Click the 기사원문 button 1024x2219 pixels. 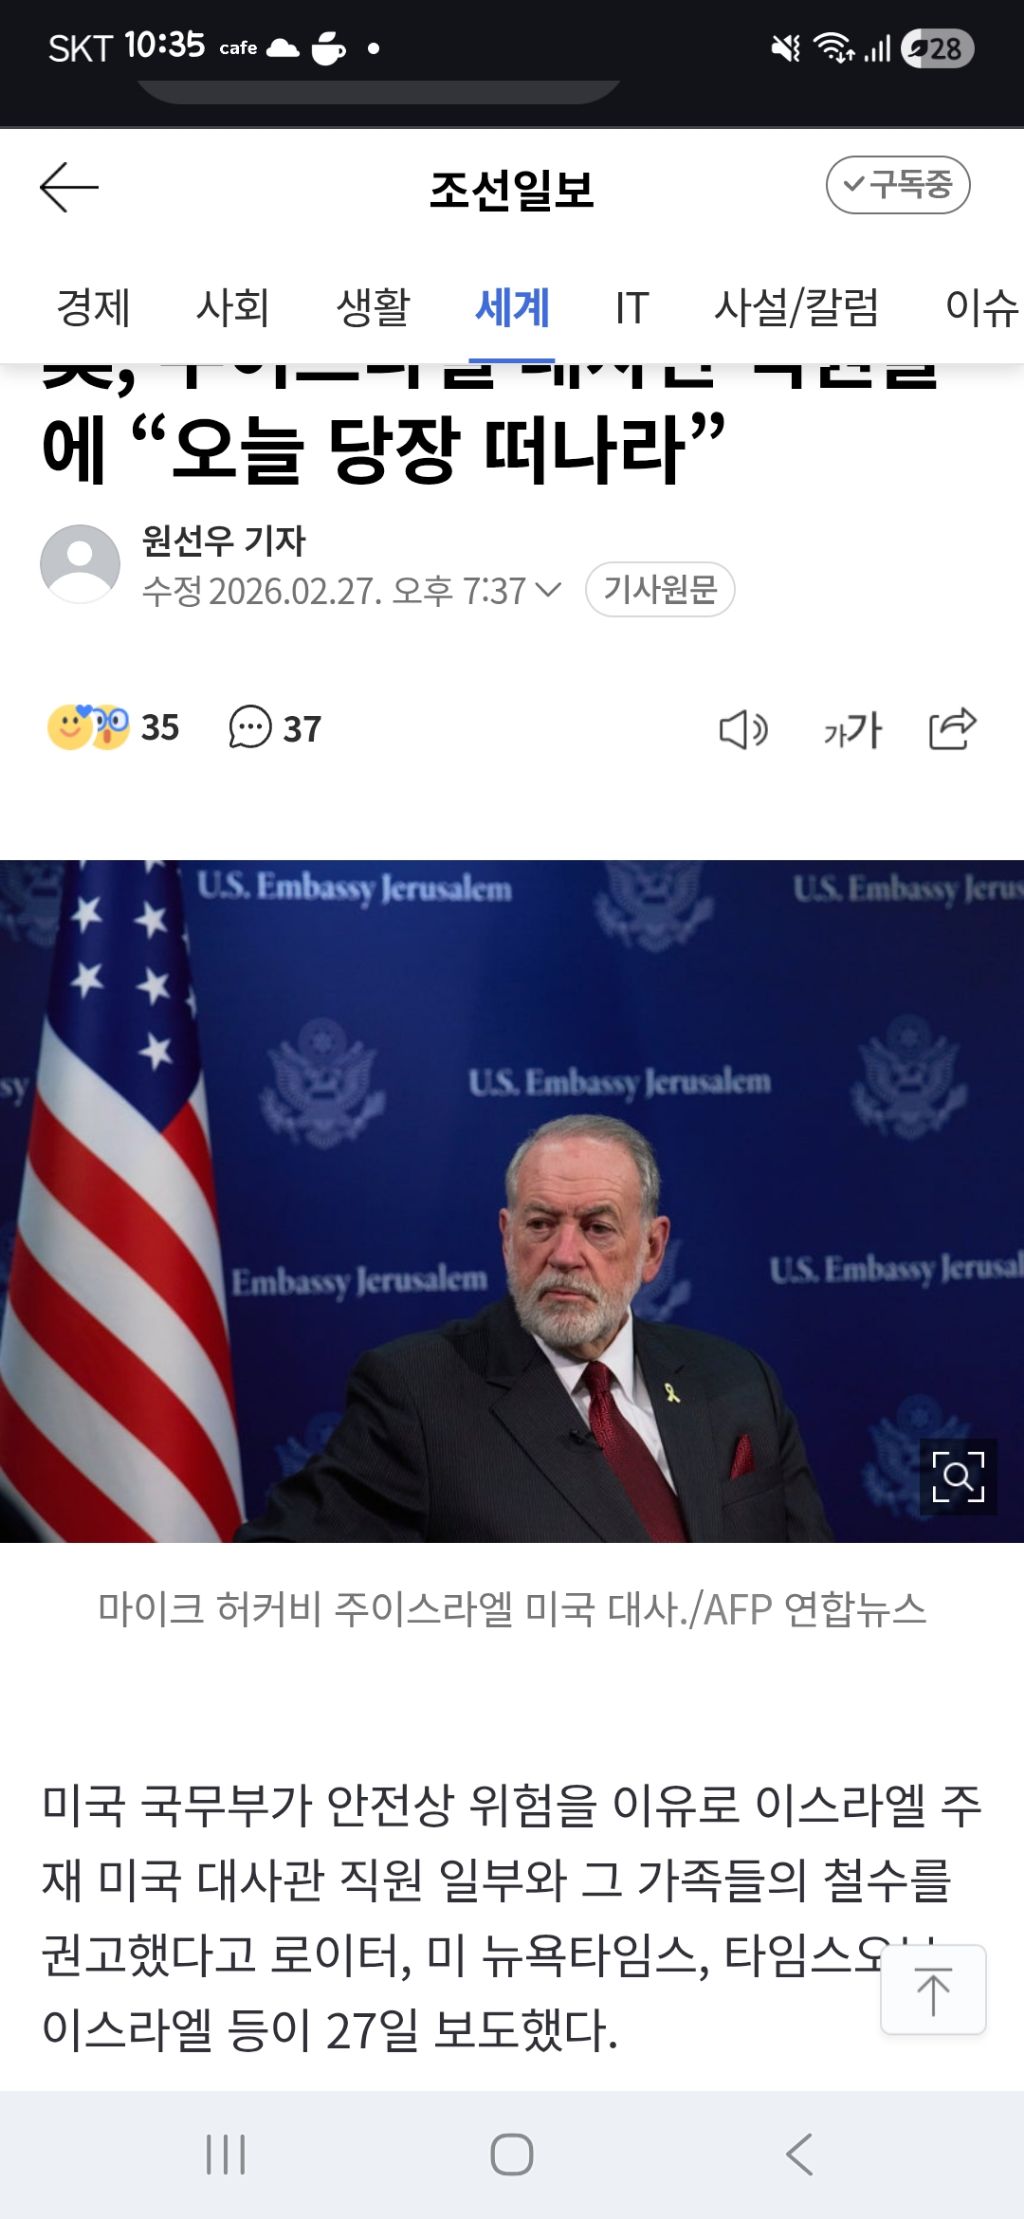[x=660, y=589]
